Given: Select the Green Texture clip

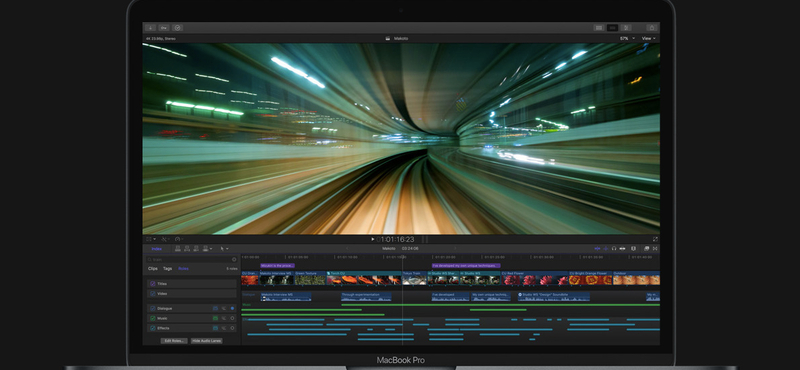Looking at the screenshot, I should point(310,278).
